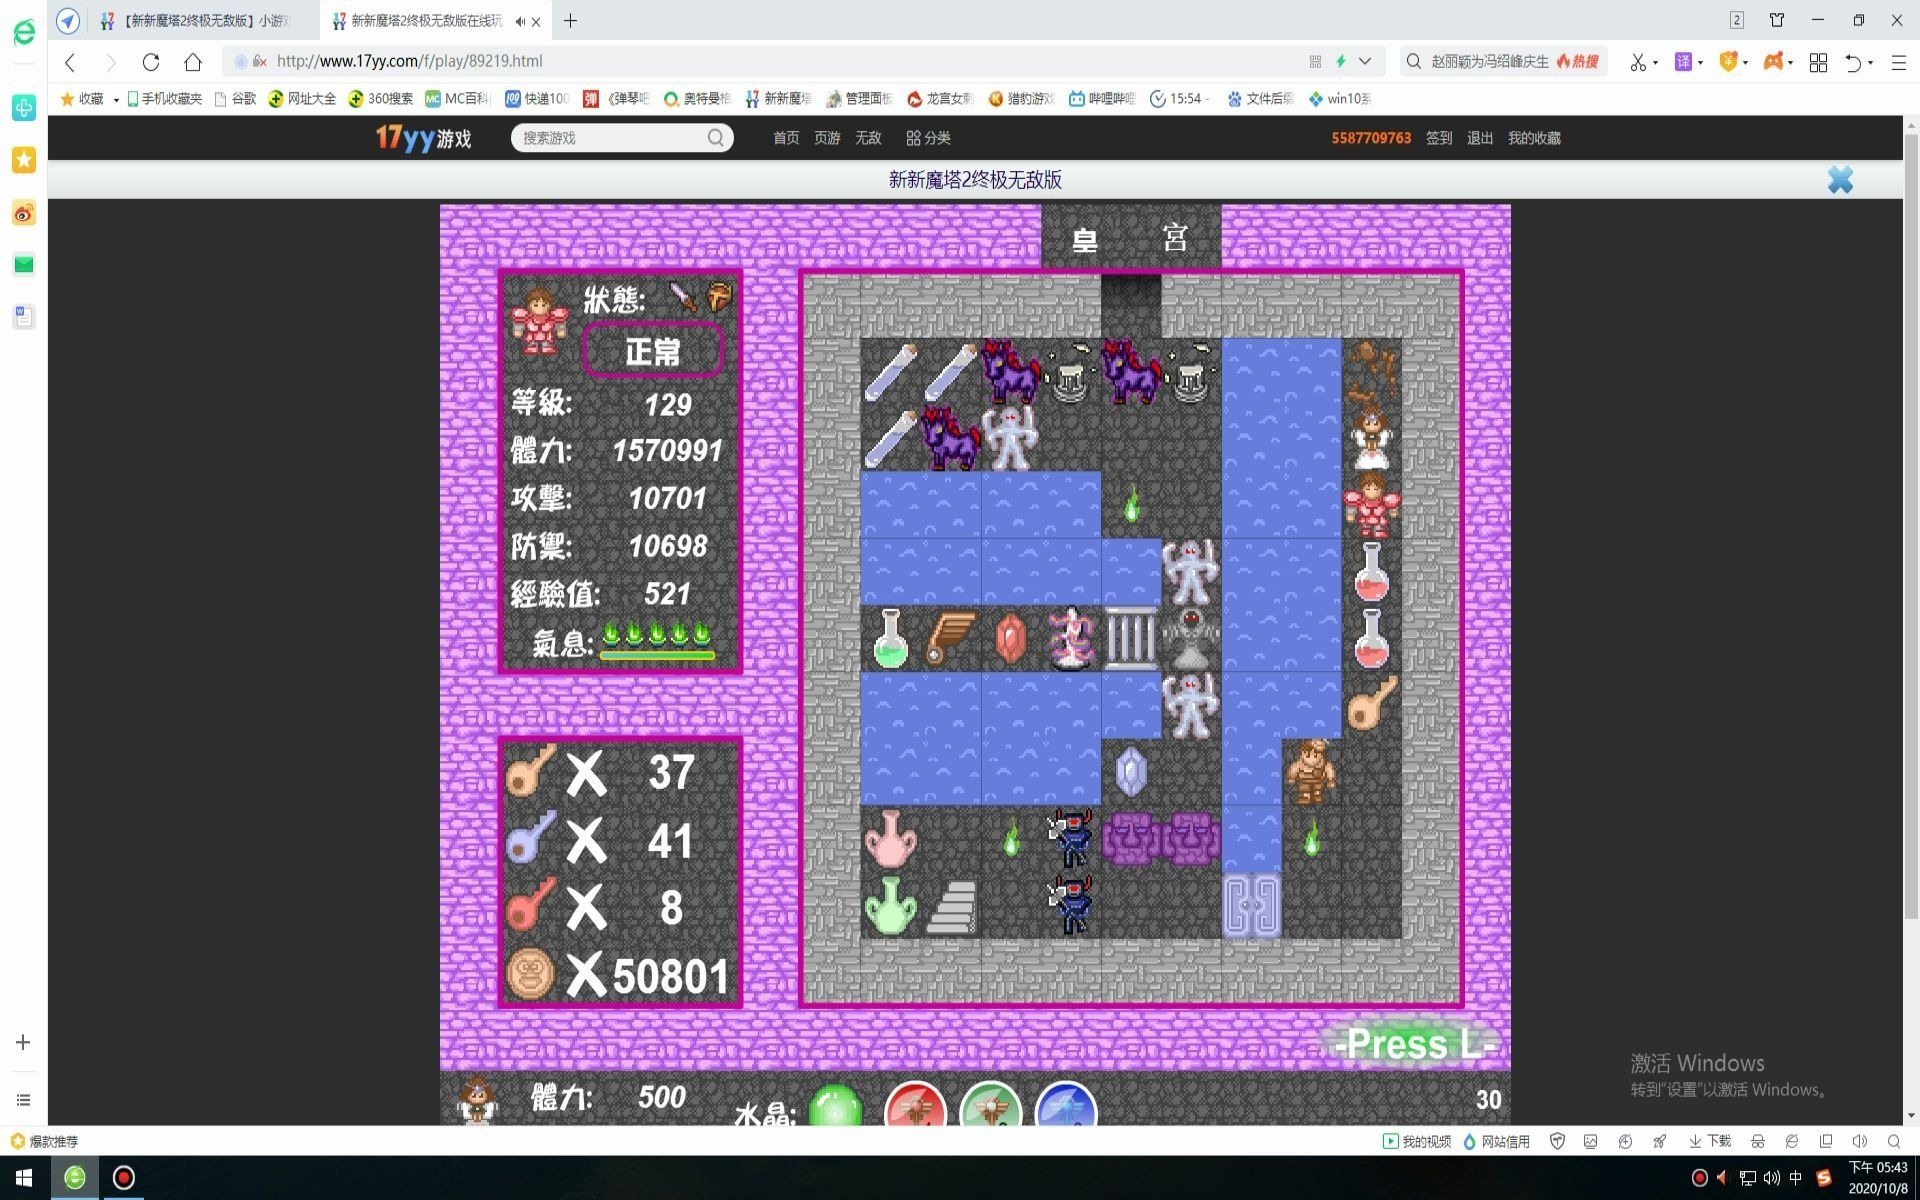Open the extensions grid icon
This screenshot has width=1920, height=1200.
pos(1818,62)
